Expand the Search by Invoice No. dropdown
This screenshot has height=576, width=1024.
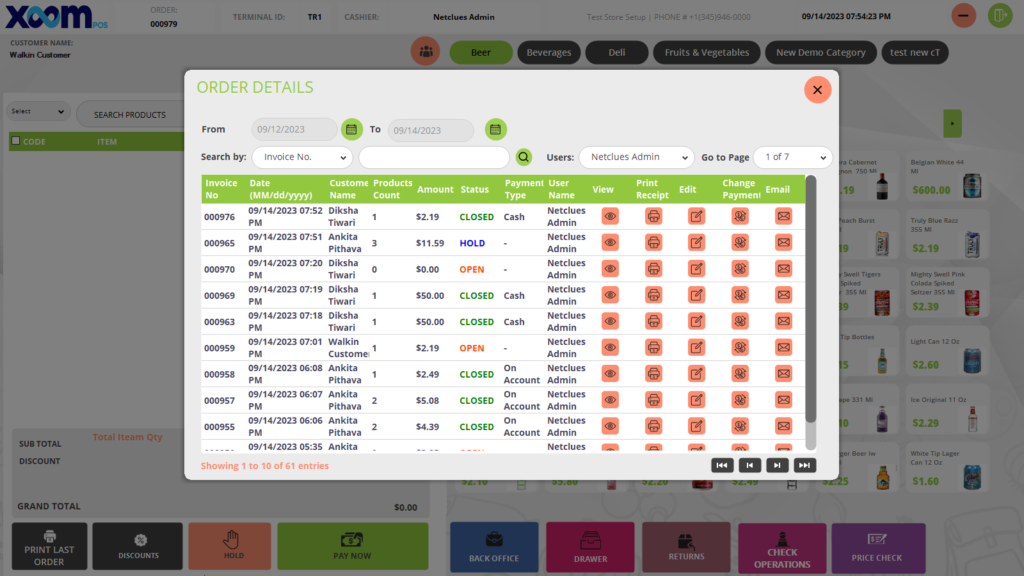pyautogui.click(x=302, y=157)
